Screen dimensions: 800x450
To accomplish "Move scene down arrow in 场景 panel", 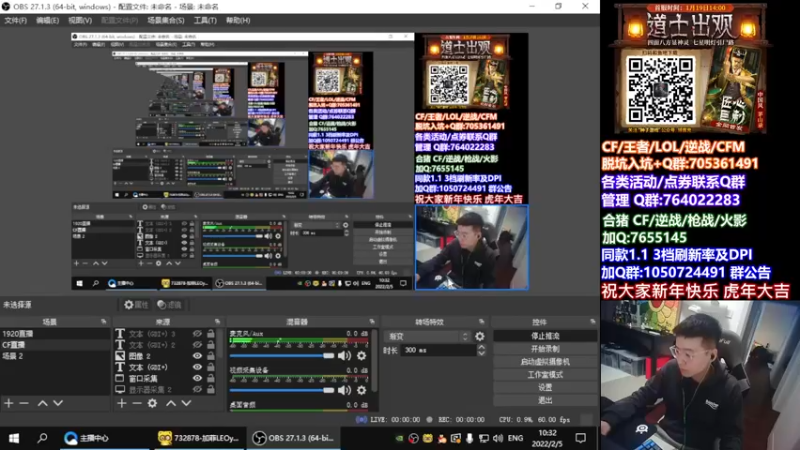I will pyautogui.click(x=58, y=403).
